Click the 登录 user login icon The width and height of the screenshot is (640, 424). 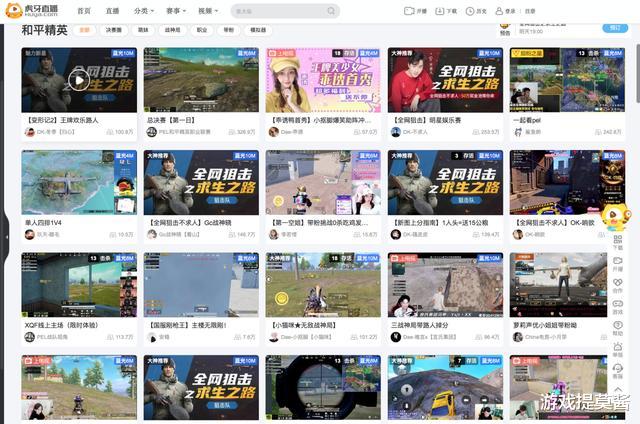[x=499, y=11]
